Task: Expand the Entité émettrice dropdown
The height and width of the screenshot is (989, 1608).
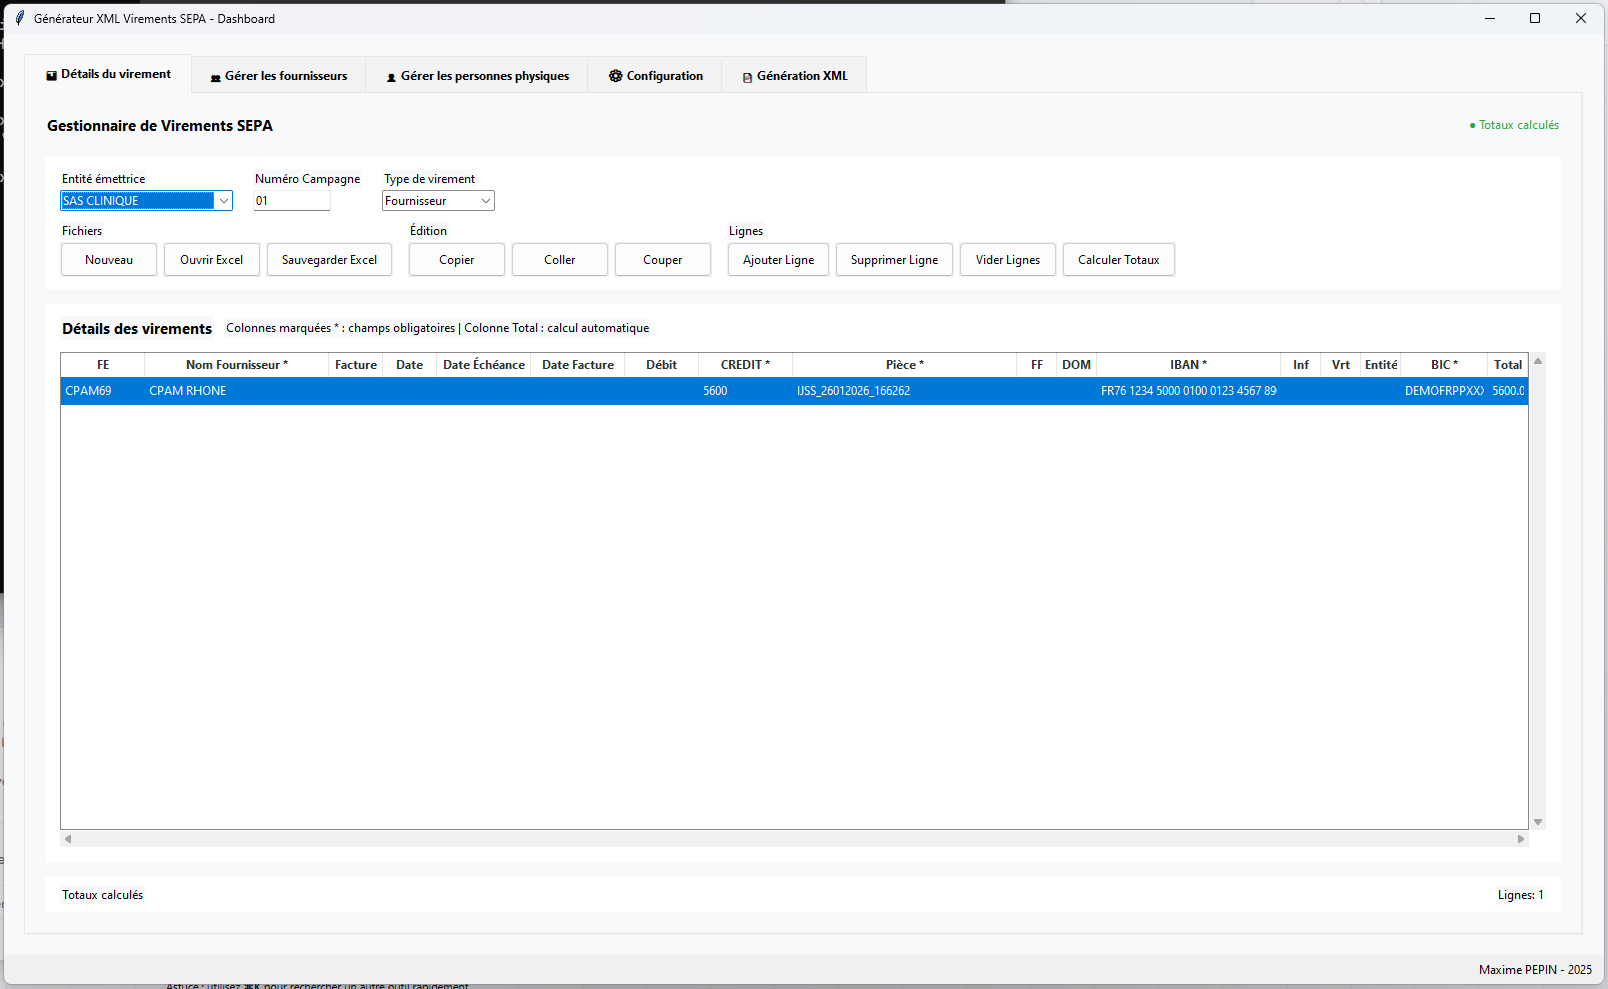Action: [223, 201]
